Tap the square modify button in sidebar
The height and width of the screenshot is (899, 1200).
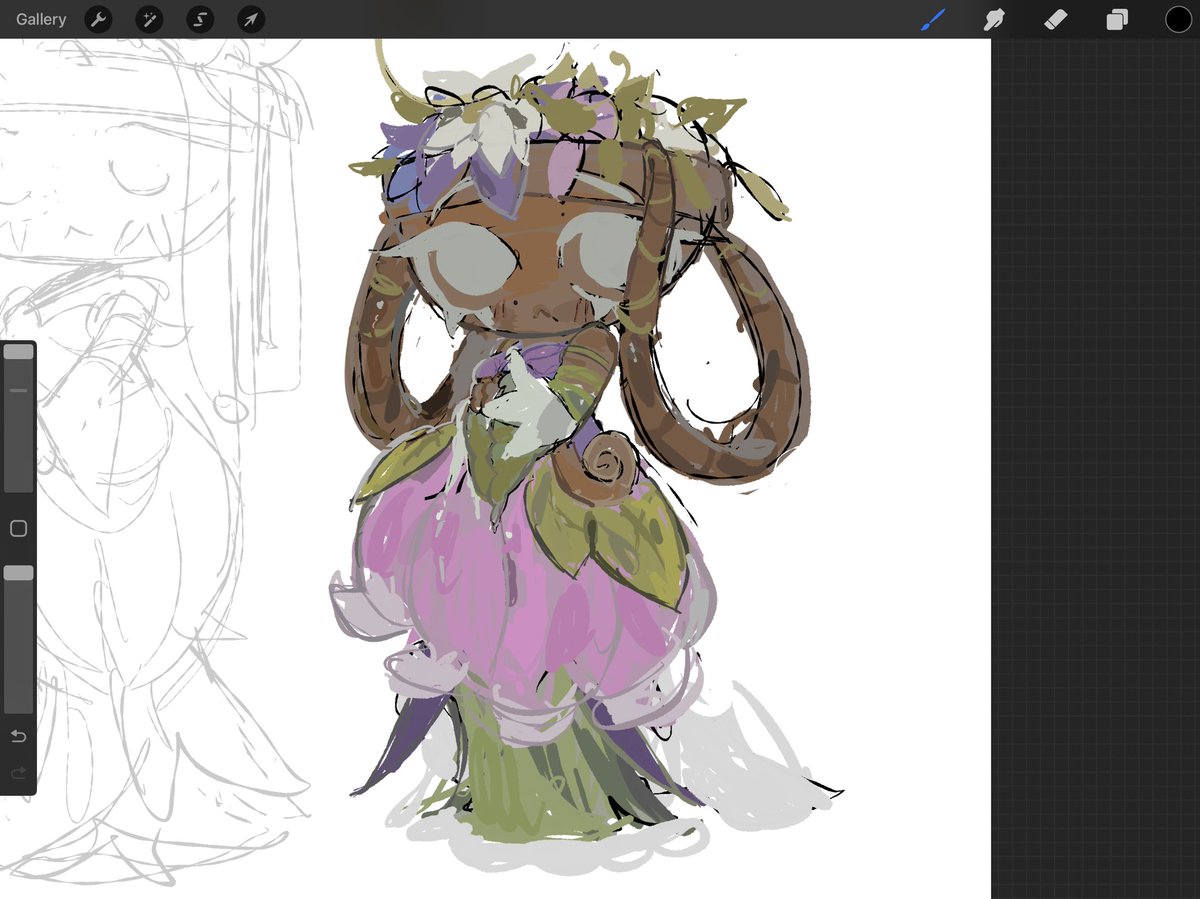[x=18, y=529]
